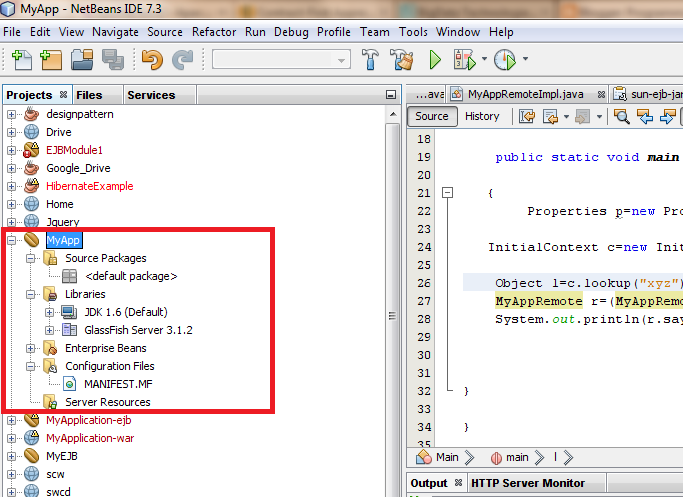This screenshot has height=497, width=683.
Task: Open the Refactor menu
Action: click(214, 32)
